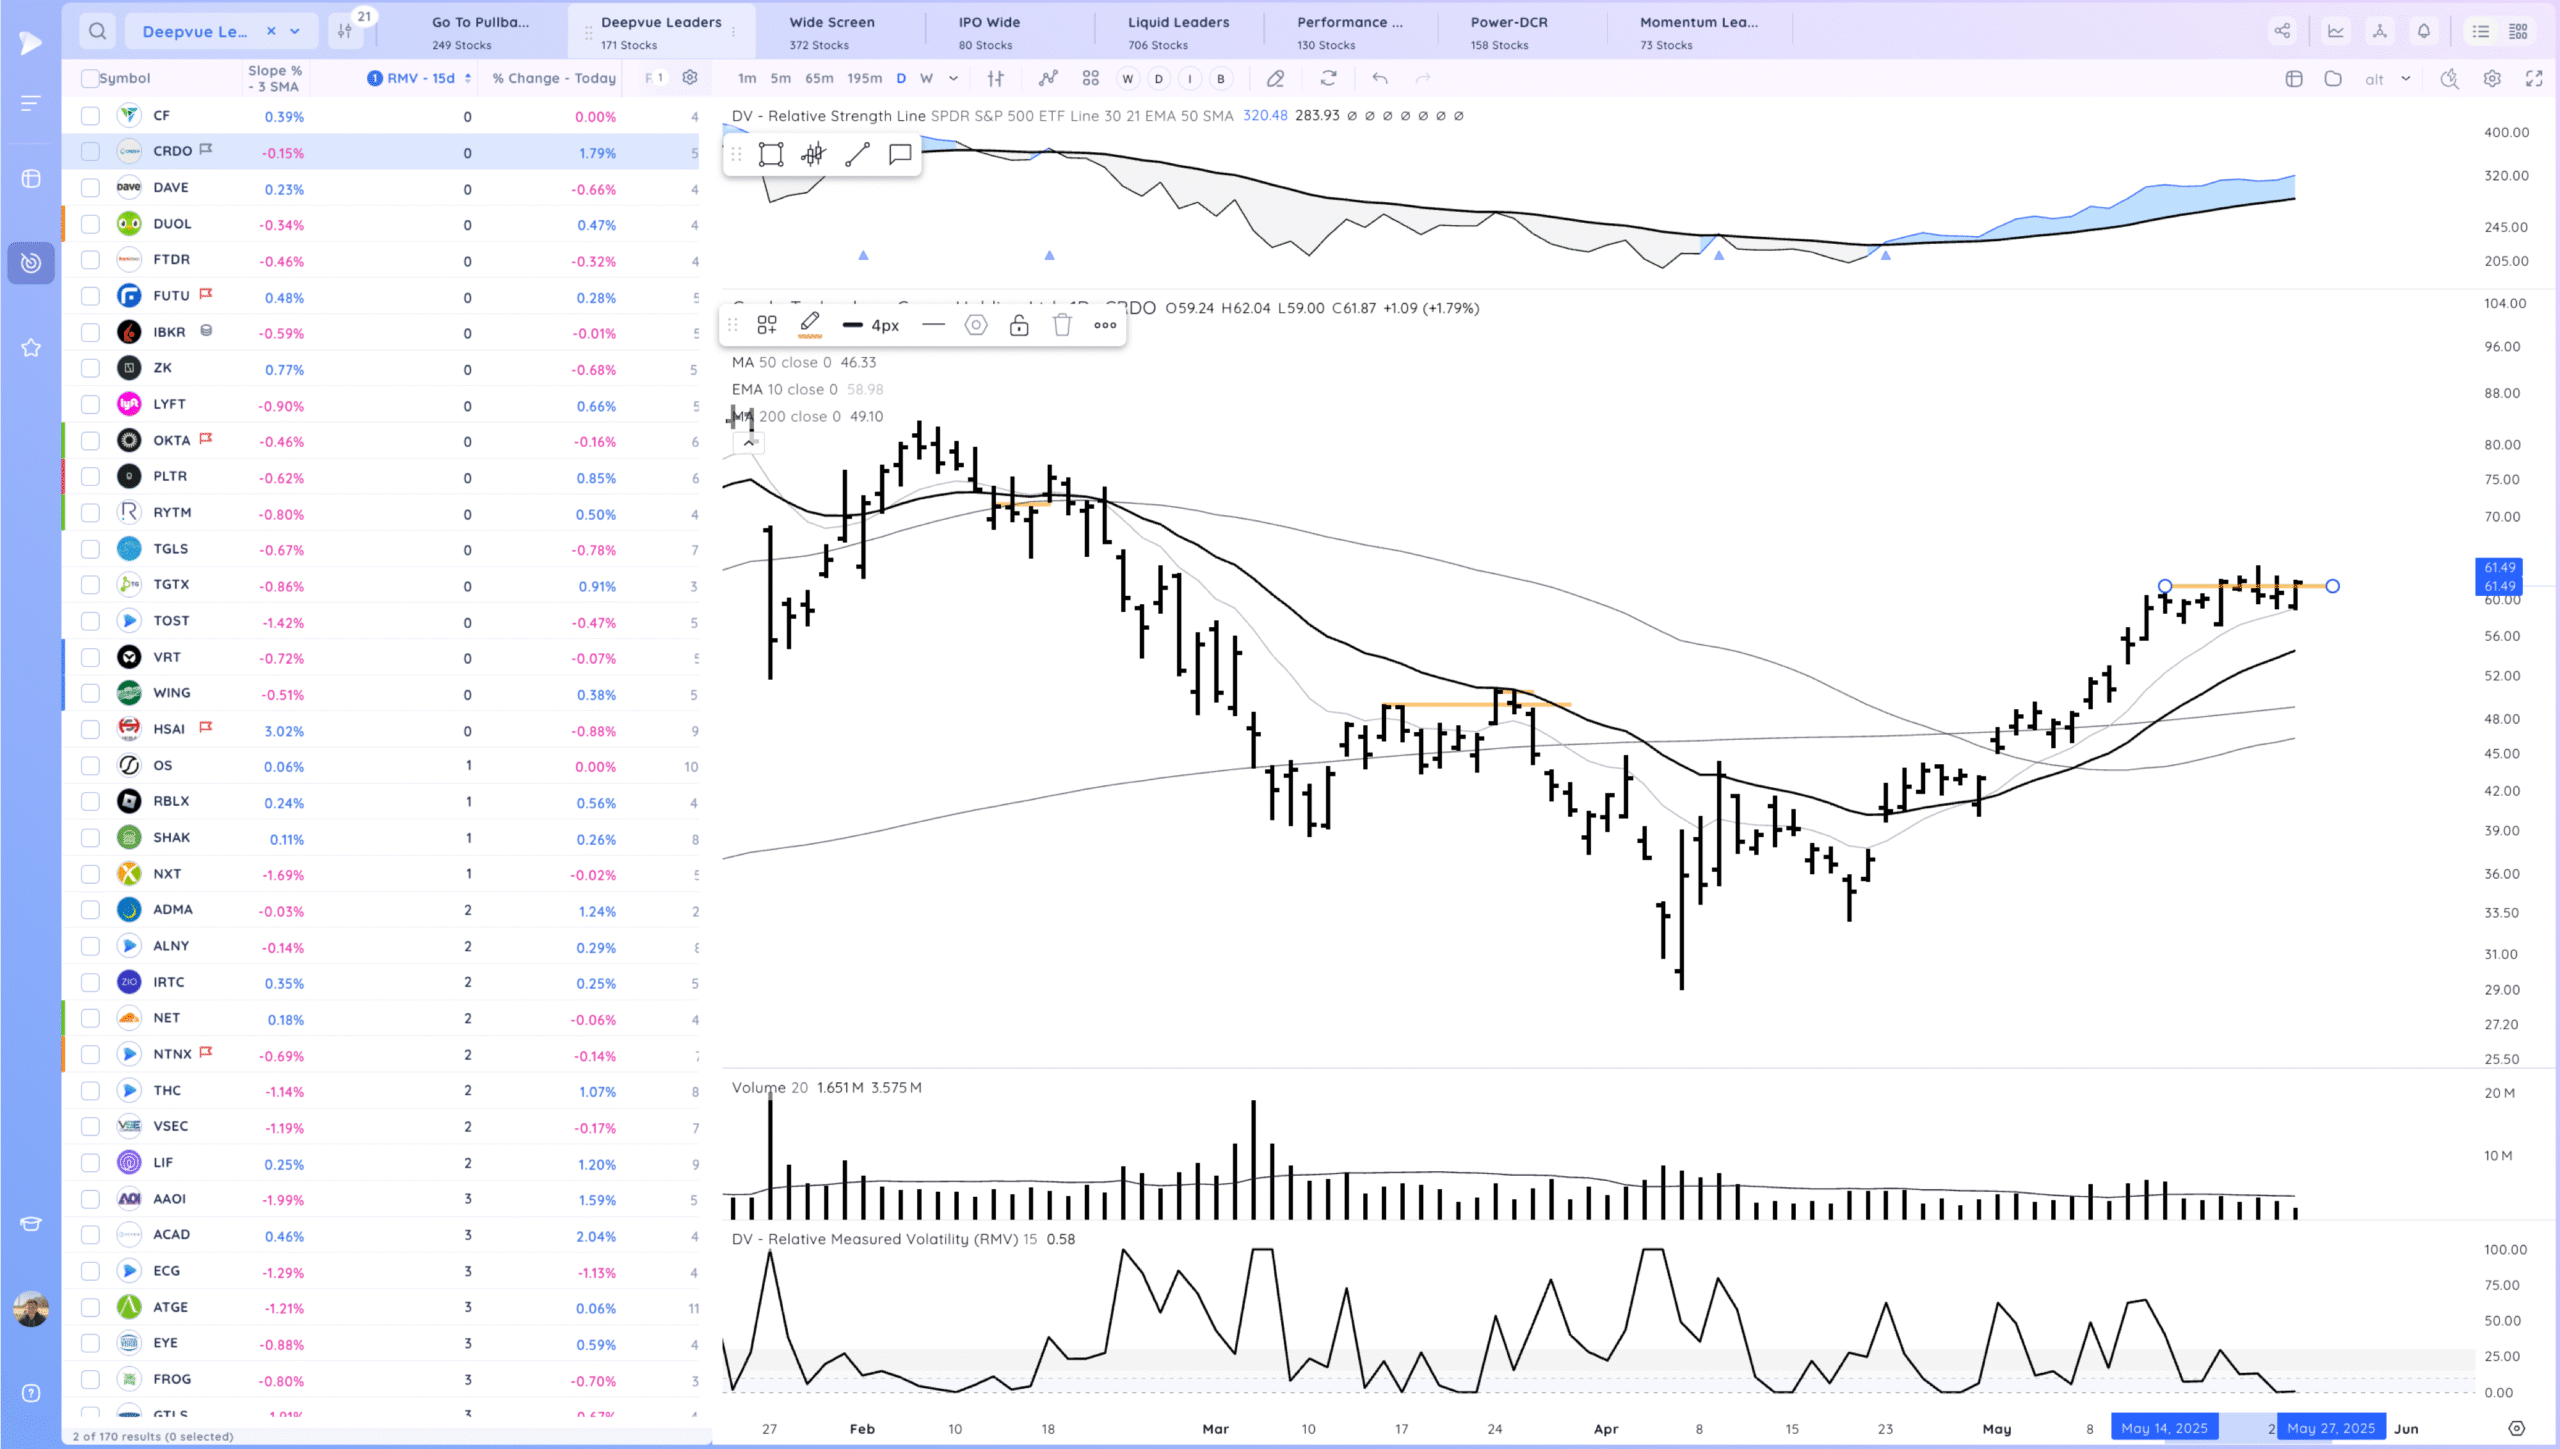Tick the checkbox beside RBLX
2560x1449 pixels.
pos(89,801)
